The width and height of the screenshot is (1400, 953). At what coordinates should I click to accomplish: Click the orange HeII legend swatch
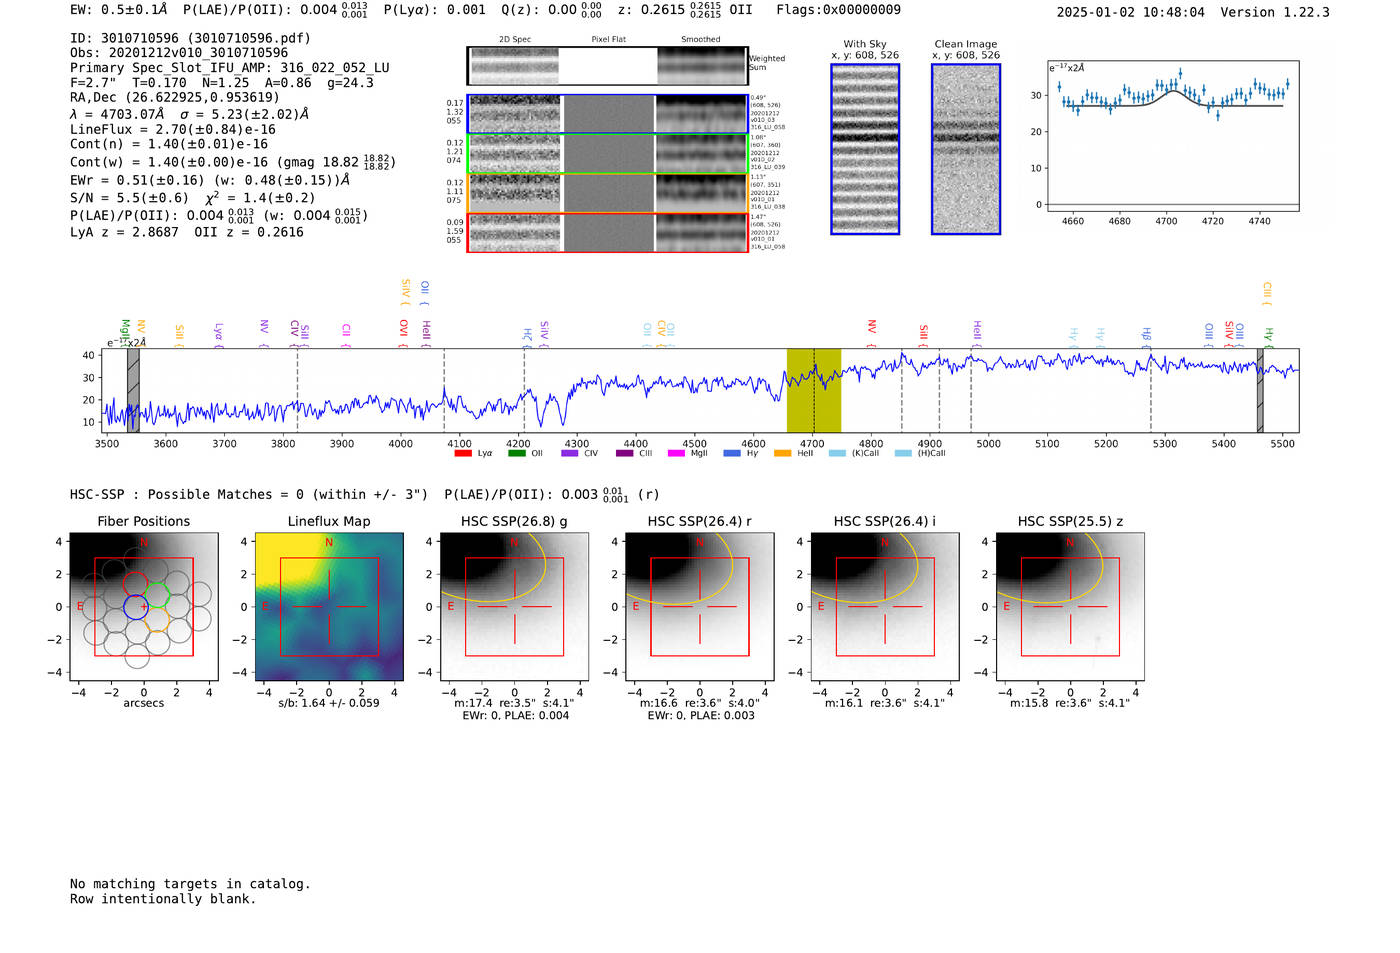783,453
